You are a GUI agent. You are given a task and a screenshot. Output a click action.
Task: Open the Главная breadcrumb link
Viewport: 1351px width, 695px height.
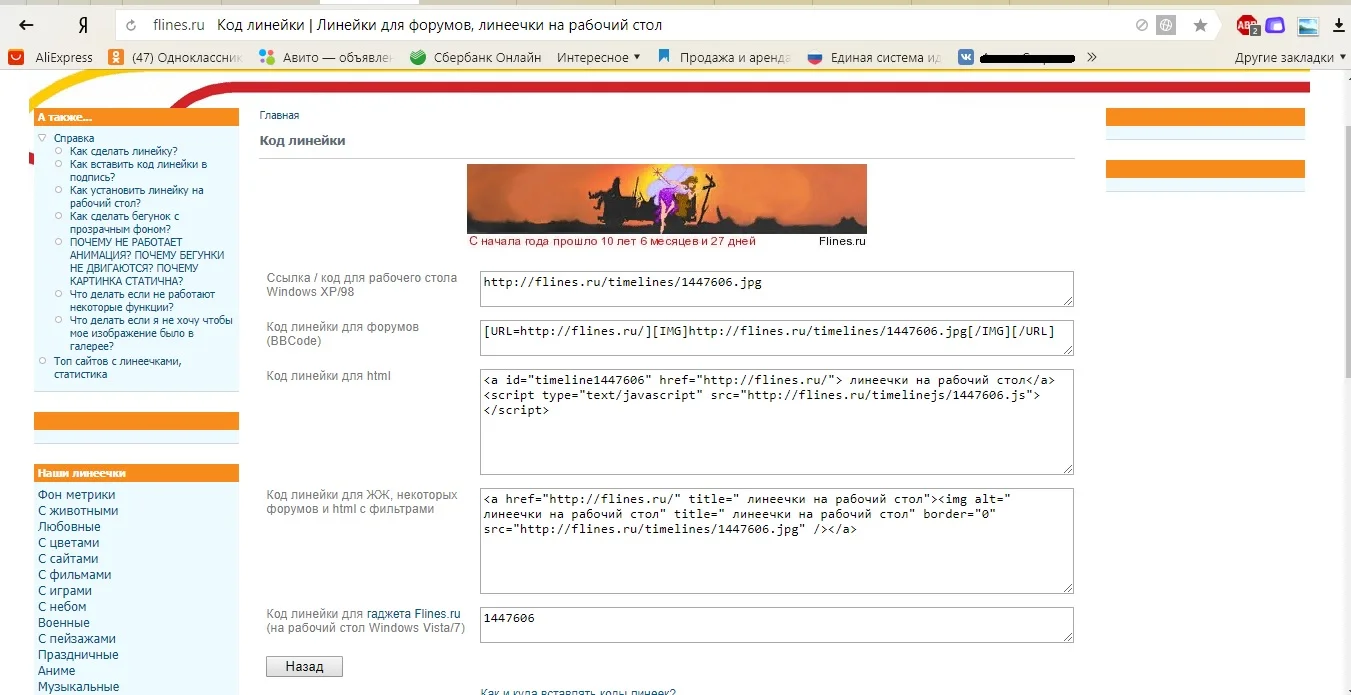[x=279, y=115]
